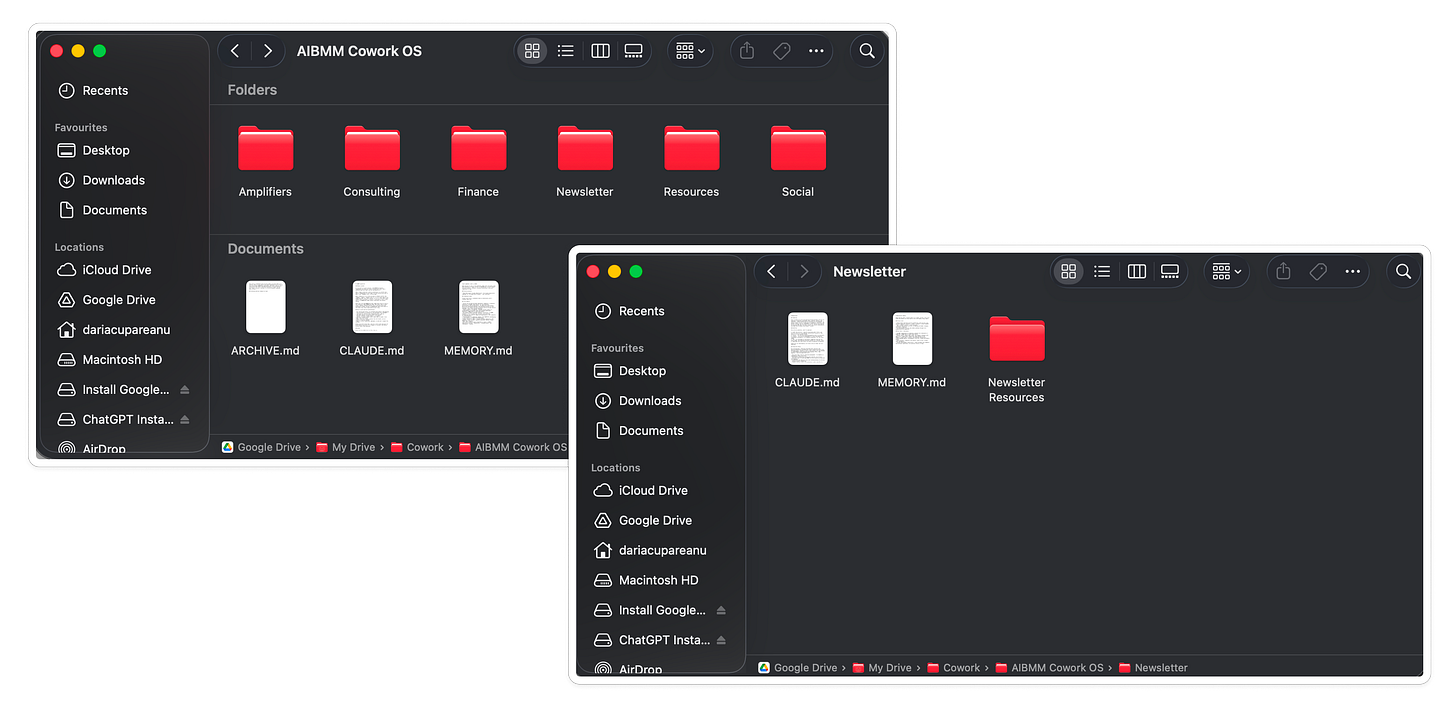The width and height of the screenshot is (1456, 711).
Task: Select CLAUDE.md in the Newsletter window
Action: (807, 338)
